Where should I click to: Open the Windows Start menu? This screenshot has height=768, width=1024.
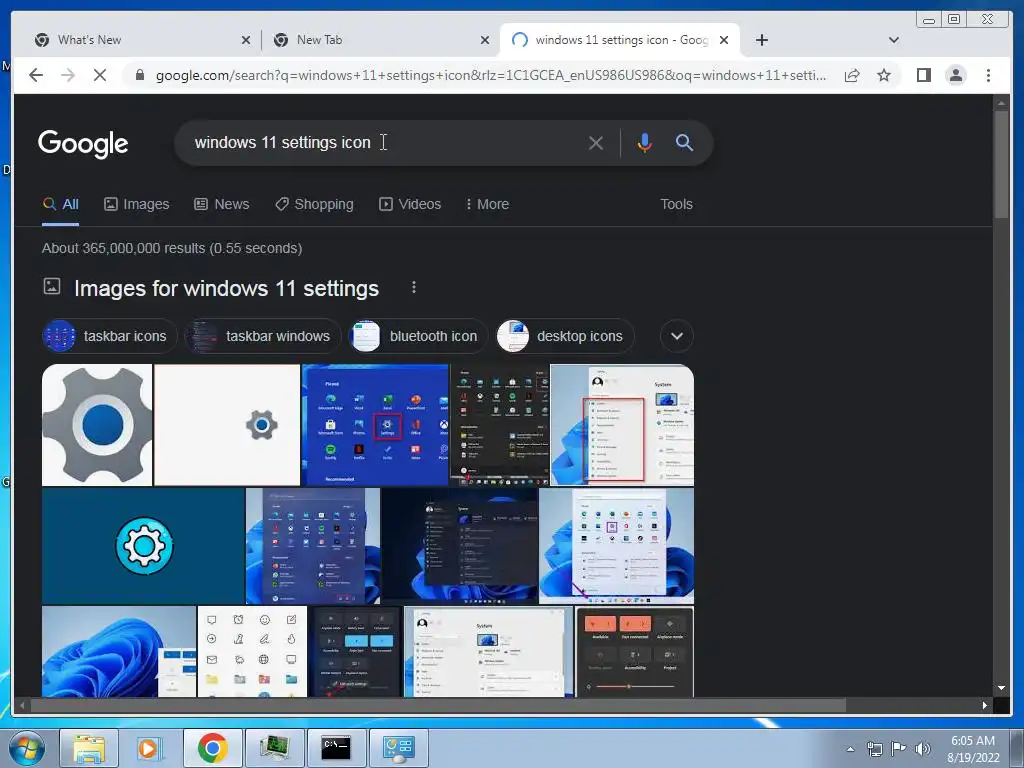pos(26,748)
